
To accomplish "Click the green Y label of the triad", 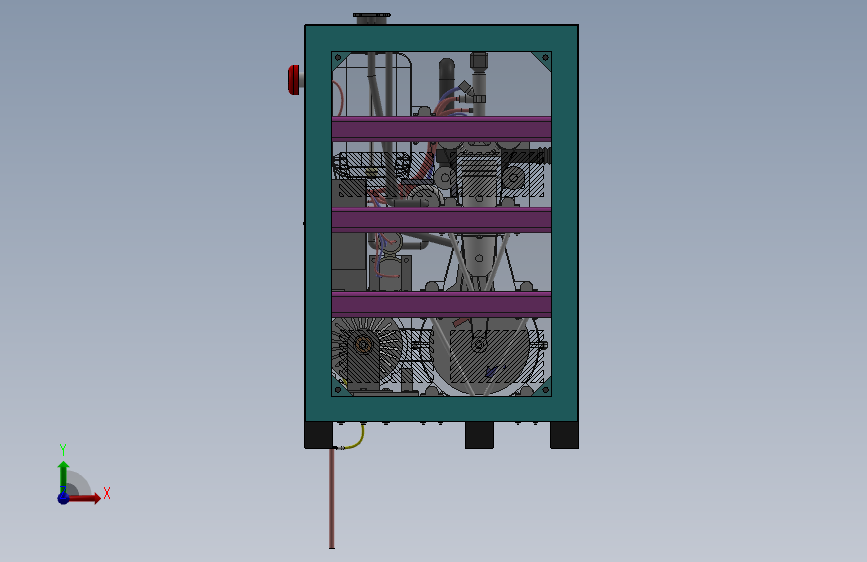I will pyautogui.click(x=63, y=450).
